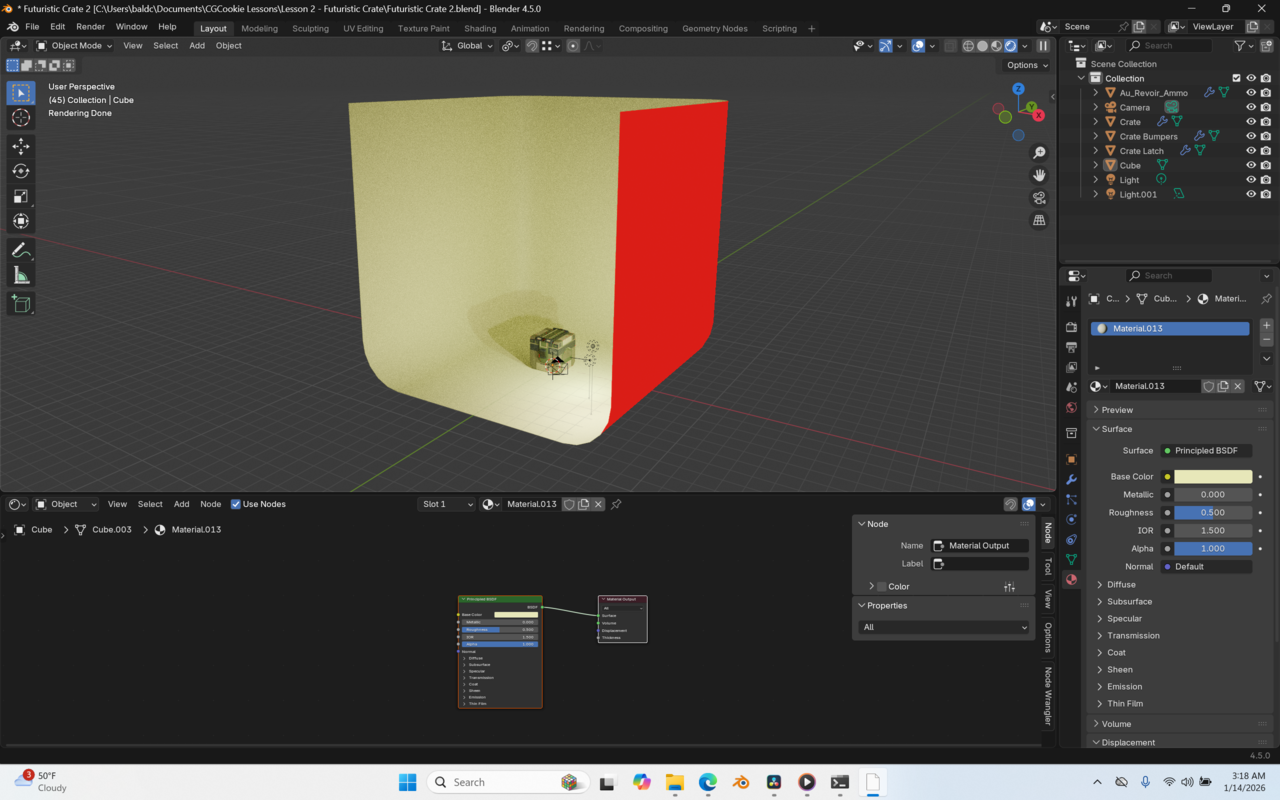Hide the Camera object in the outliner
The image size is (1280, 800).
(1249, 107)
